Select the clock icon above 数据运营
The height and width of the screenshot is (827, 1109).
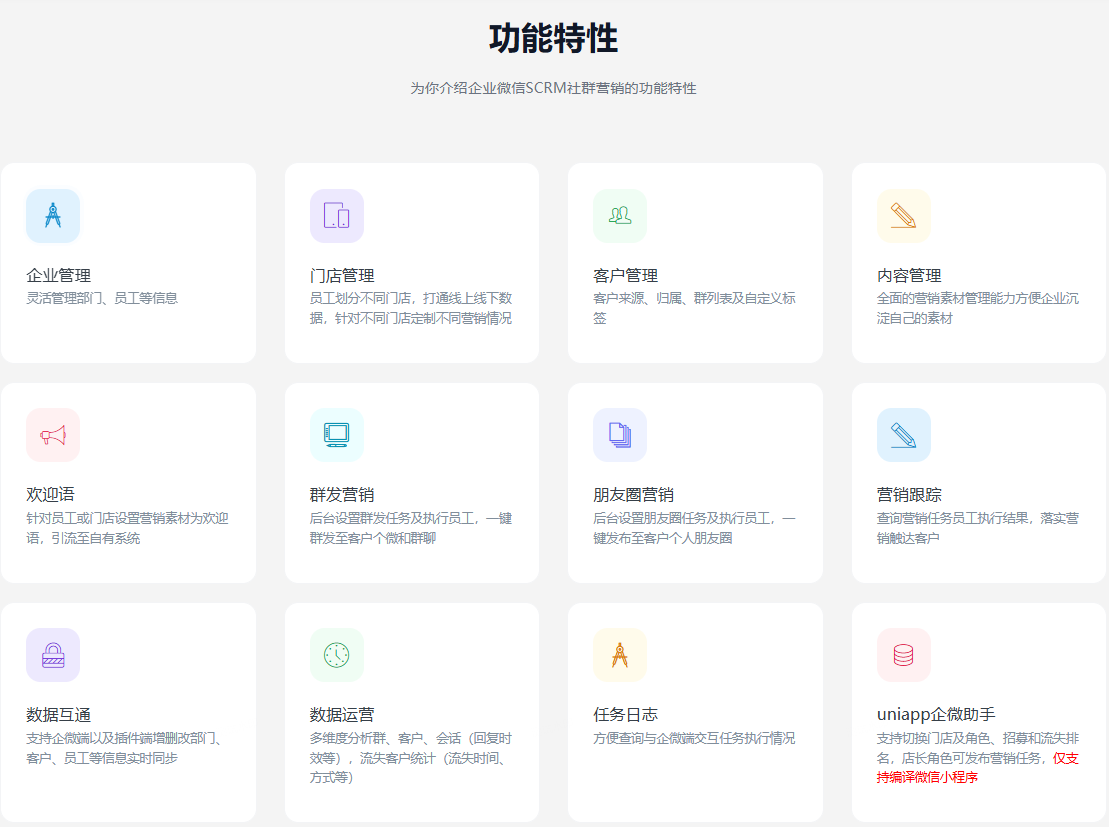[x=336, y=655]
